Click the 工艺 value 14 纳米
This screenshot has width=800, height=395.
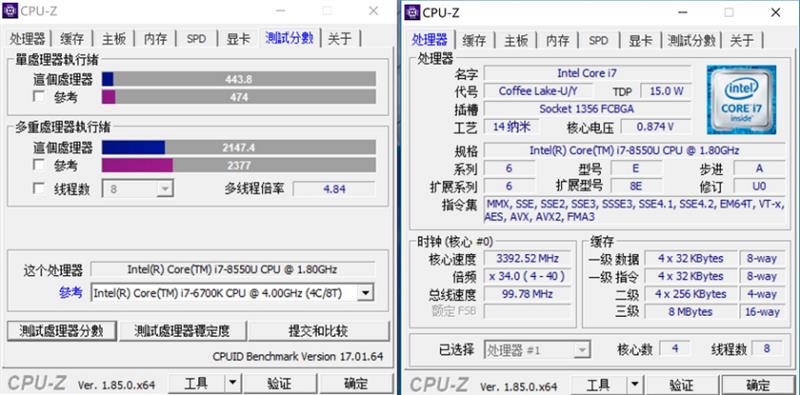coord(511,127)
